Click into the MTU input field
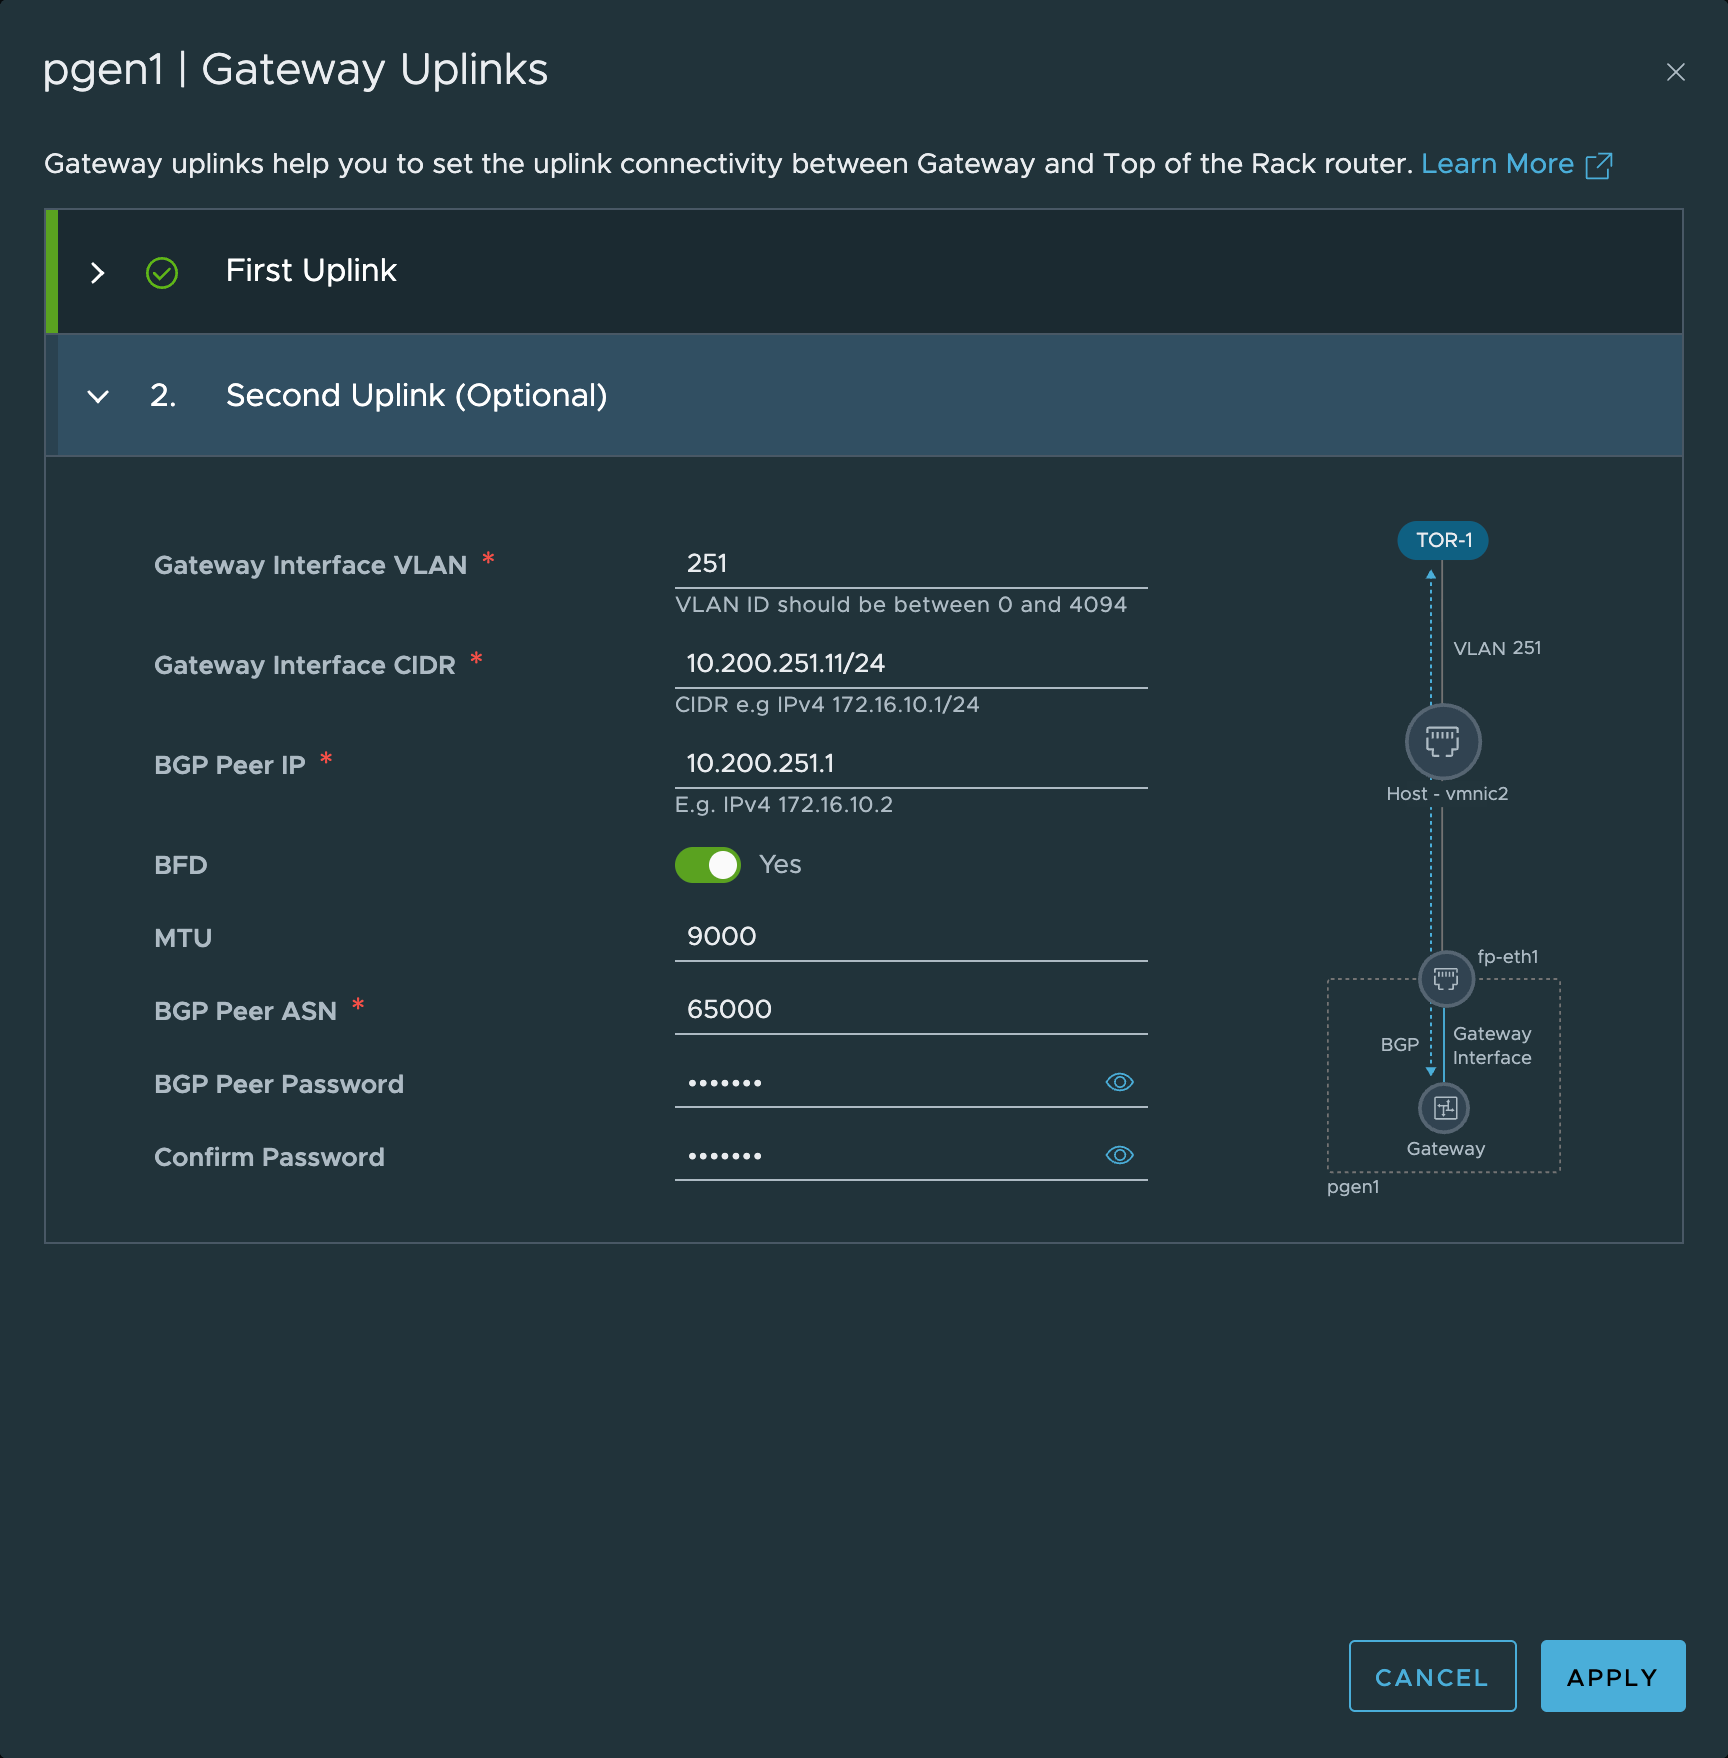Screen dimensions: 1728x1758 pos(910,937)
